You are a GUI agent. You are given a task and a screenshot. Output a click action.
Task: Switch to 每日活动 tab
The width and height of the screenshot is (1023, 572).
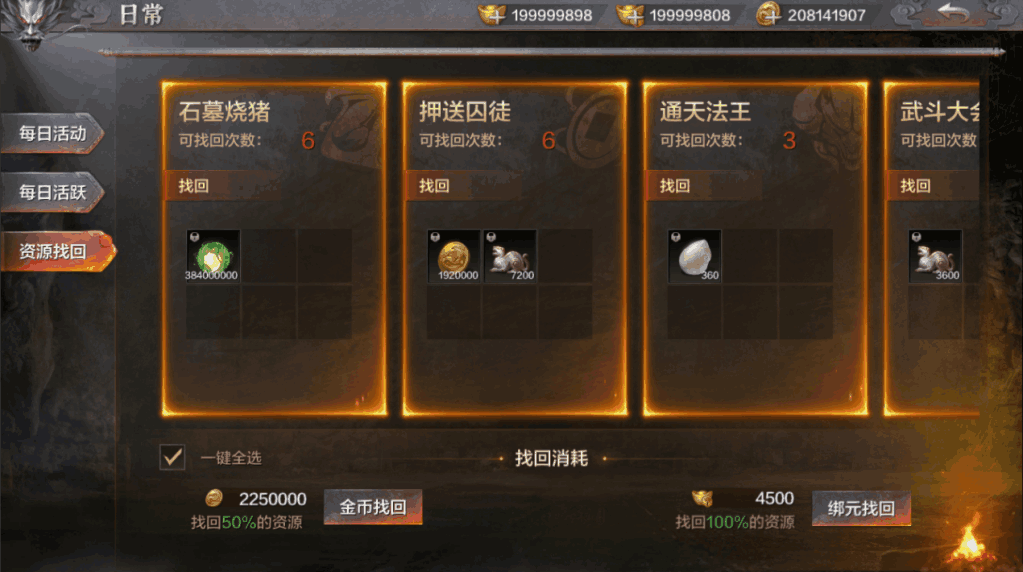click(x=52, y=134)
